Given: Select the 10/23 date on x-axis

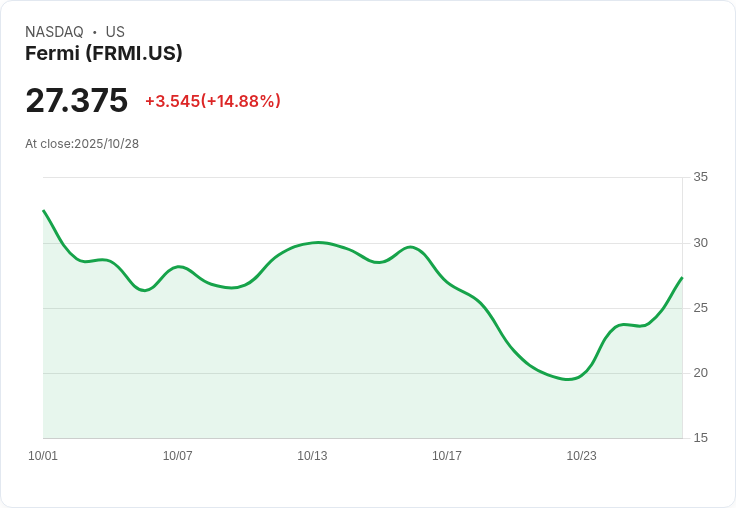Looking at the screenshot, I should pos(581,456).
